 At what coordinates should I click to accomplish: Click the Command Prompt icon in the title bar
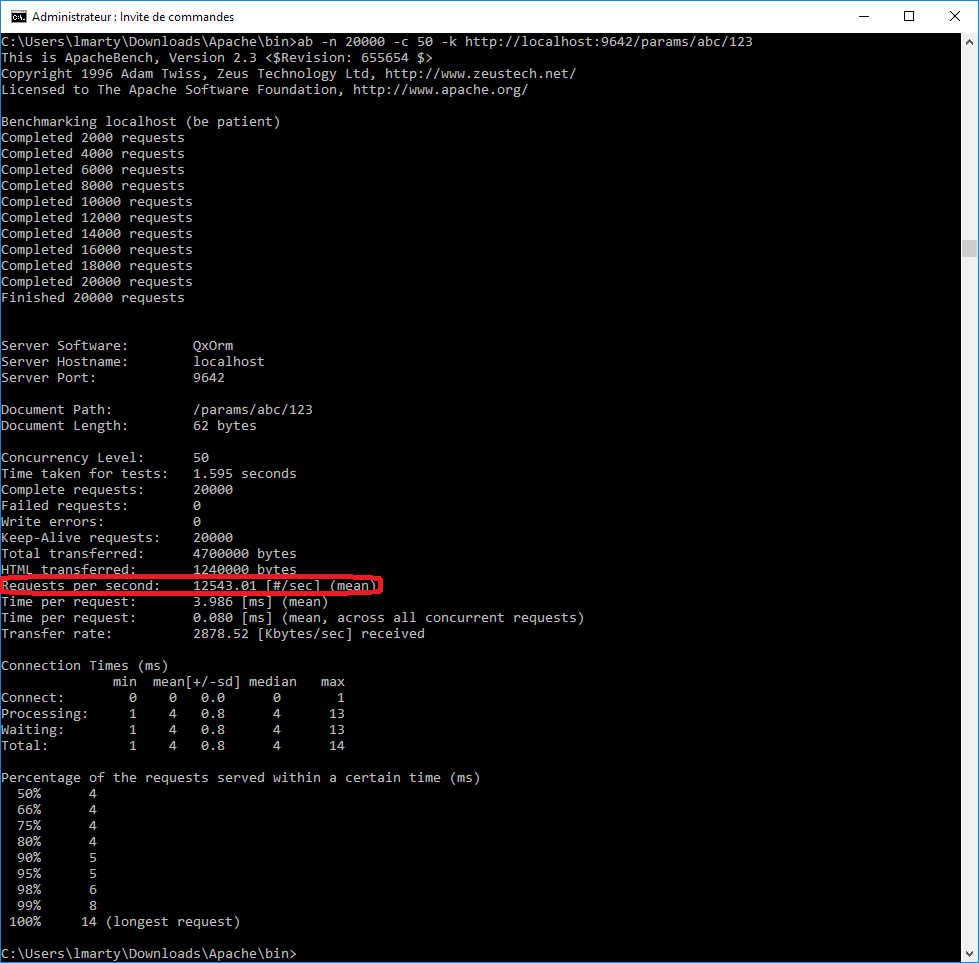pos(21,16)
